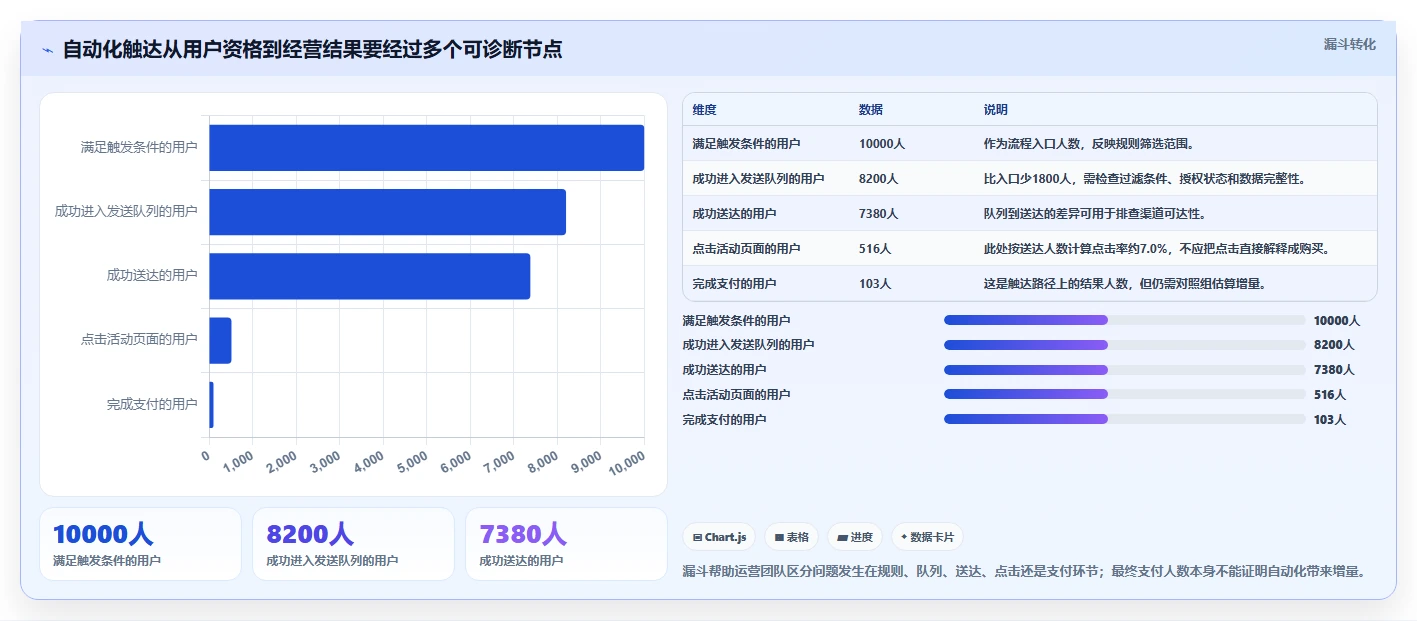Click the 漏斗转化 badge

pyautogui.click(x=1349, y=44)
